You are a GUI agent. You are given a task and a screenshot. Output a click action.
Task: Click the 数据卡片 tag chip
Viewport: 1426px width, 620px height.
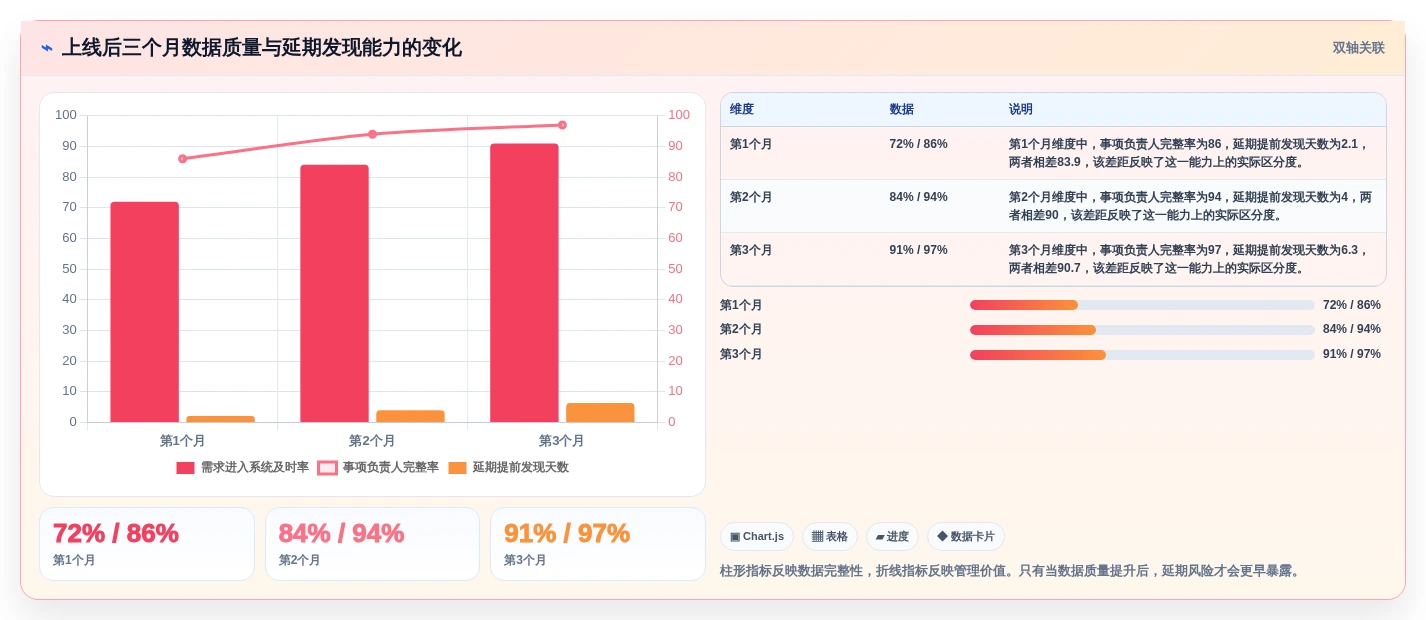(x=966, y=537)
